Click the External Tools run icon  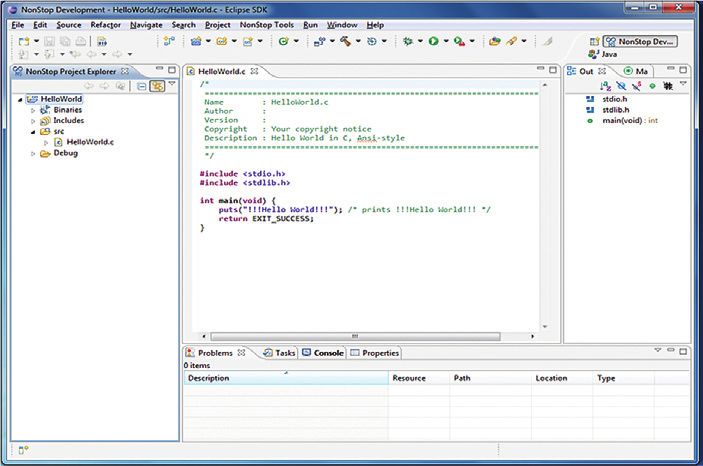click(x=459, y=41)
